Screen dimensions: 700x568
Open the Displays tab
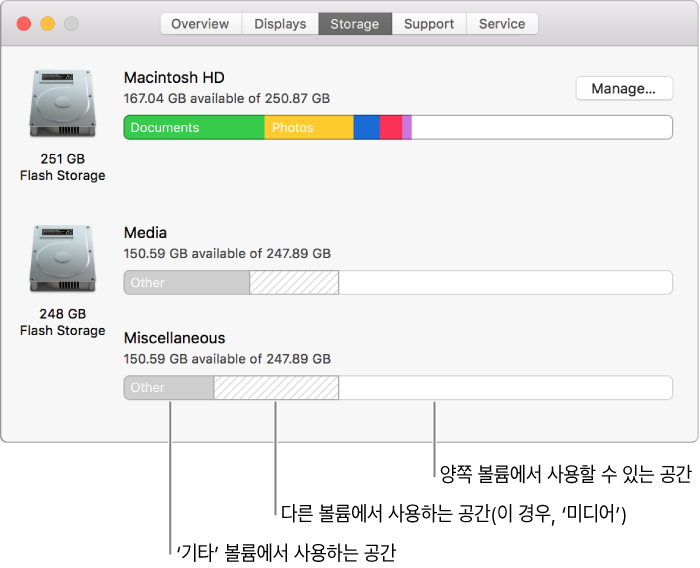tap(280, 24)
